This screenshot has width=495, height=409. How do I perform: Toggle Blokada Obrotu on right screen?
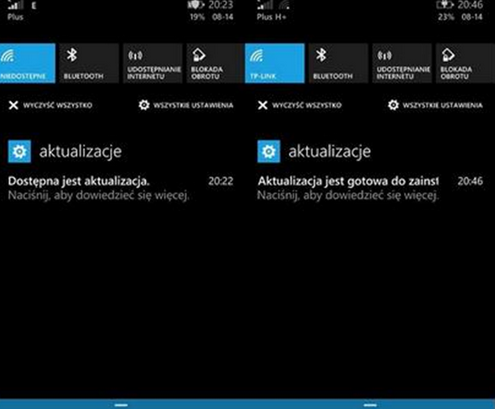pyautogui.click(x=465, y=63)
